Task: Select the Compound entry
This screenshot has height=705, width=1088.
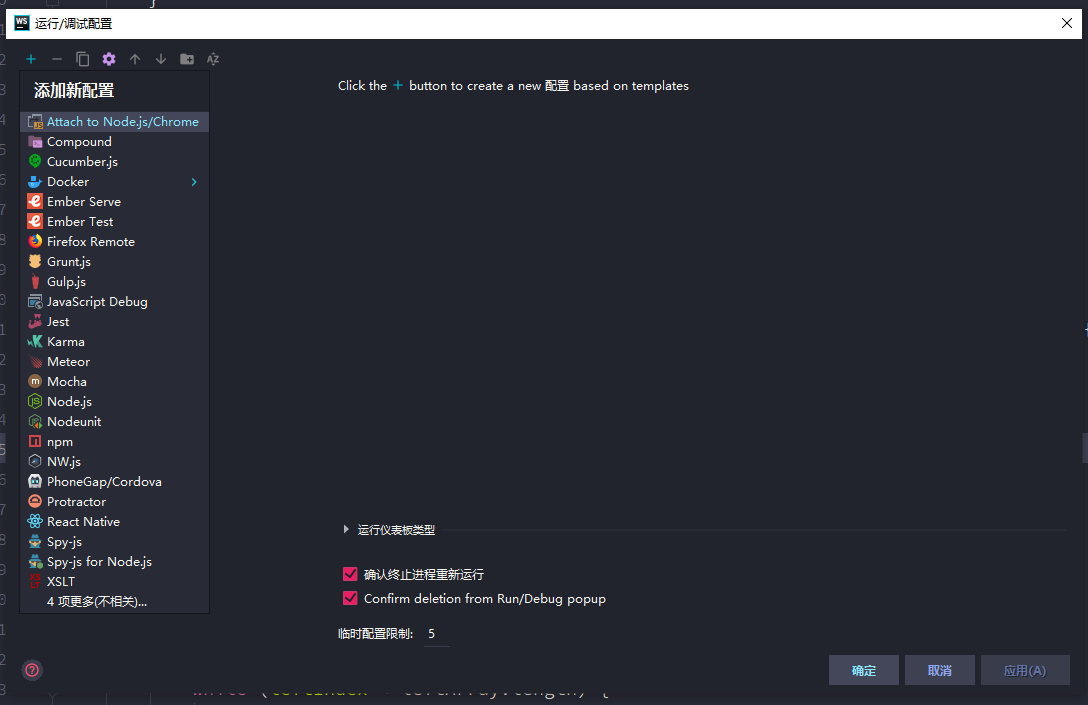Action: [114, 142]
